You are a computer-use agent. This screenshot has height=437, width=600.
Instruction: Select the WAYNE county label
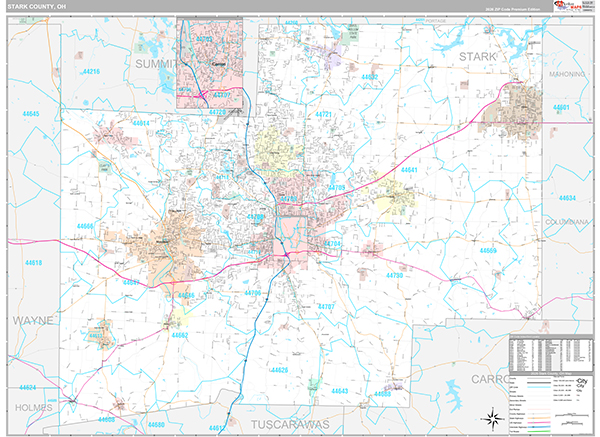coord(33,320)
